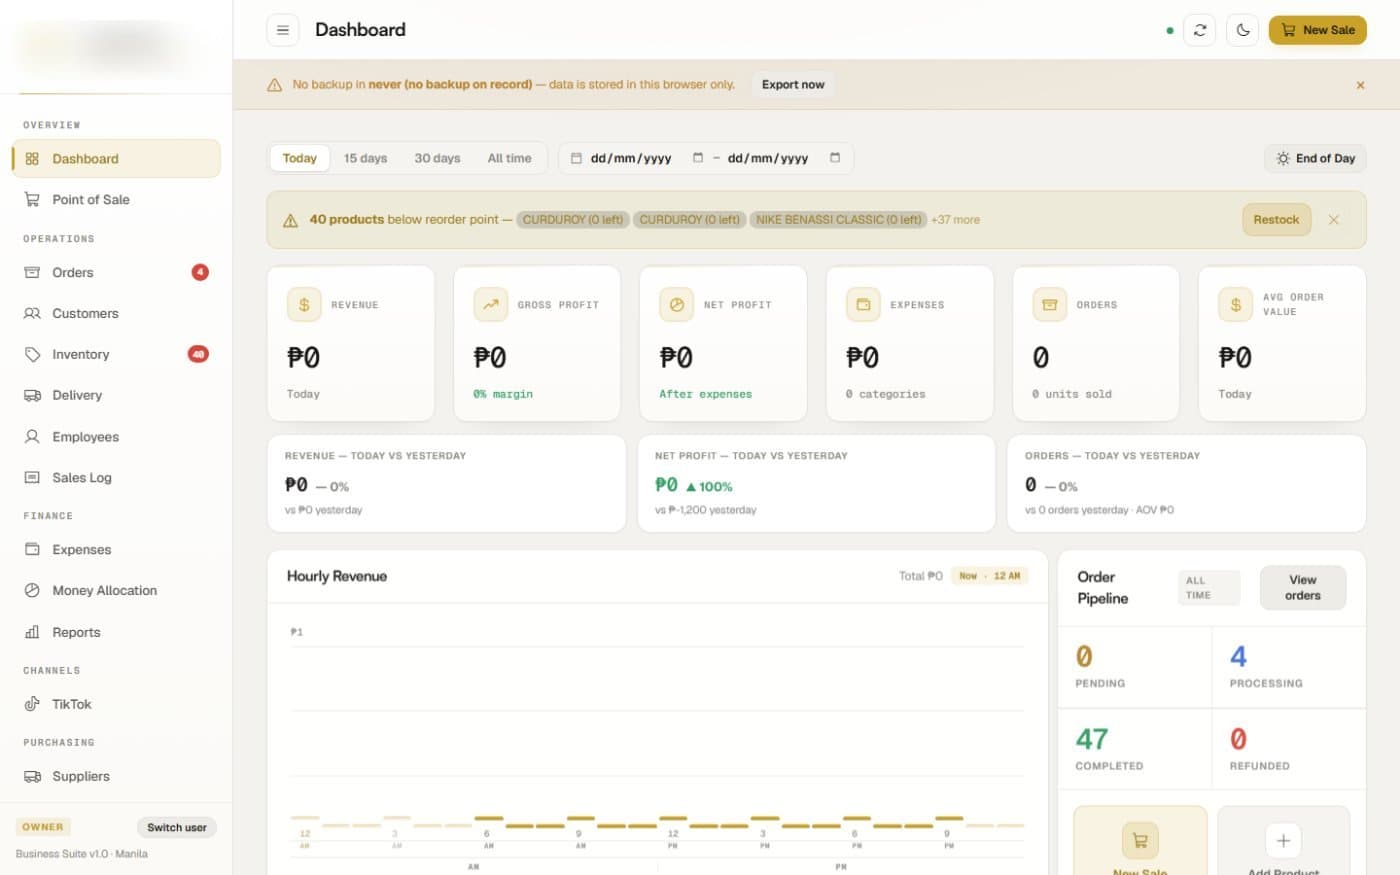Screen dimensions: 1400x875
Task: Click the Export now button
Action: click(793, 85)
